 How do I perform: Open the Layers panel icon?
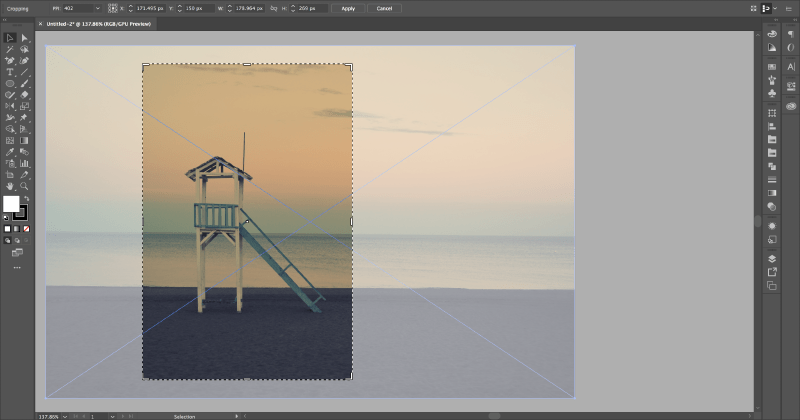pyautogui.click(x=772, y=259)
